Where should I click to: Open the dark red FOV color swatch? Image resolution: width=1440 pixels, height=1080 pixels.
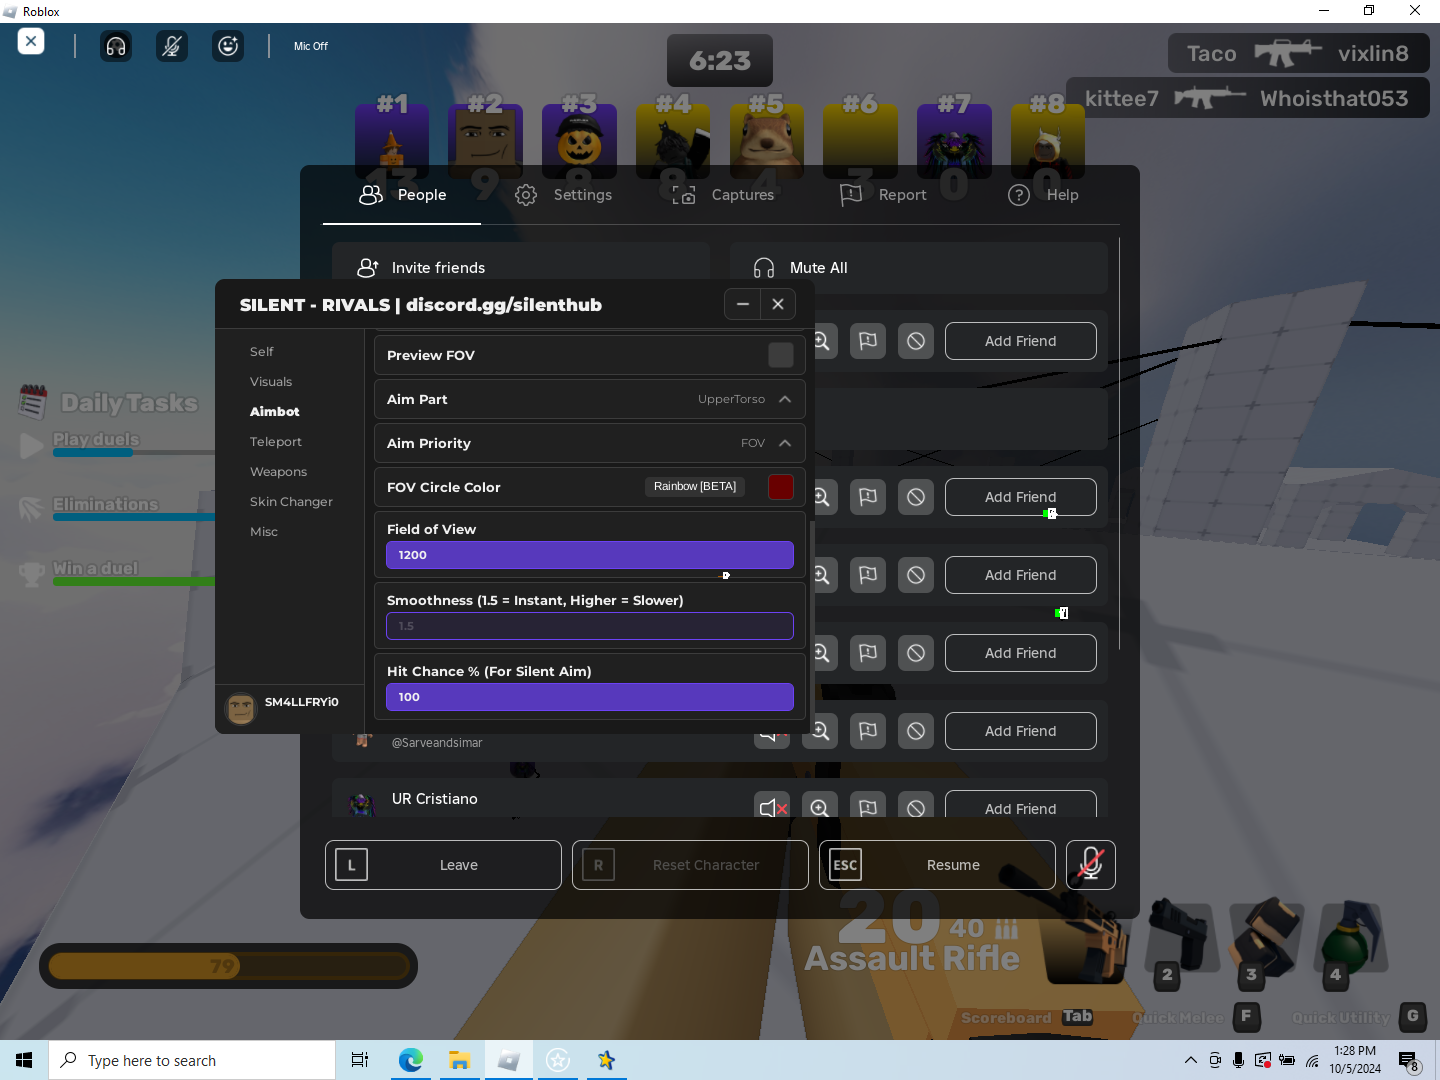(781, 487)
